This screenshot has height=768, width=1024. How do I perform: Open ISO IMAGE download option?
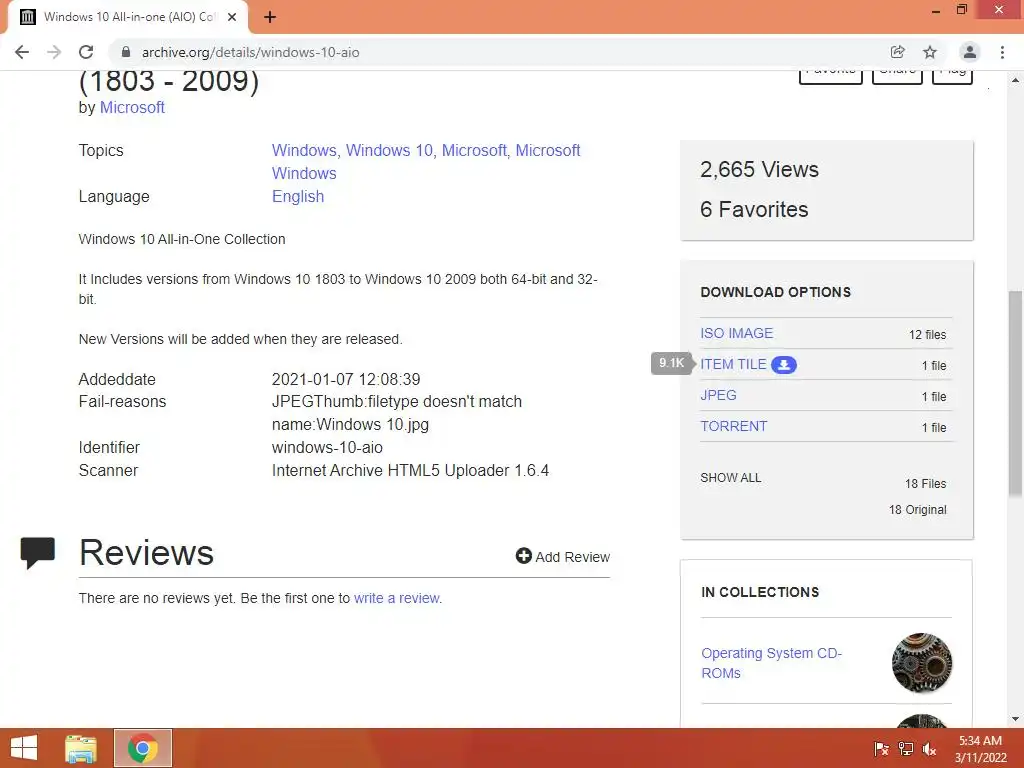(x=737, y=333)
